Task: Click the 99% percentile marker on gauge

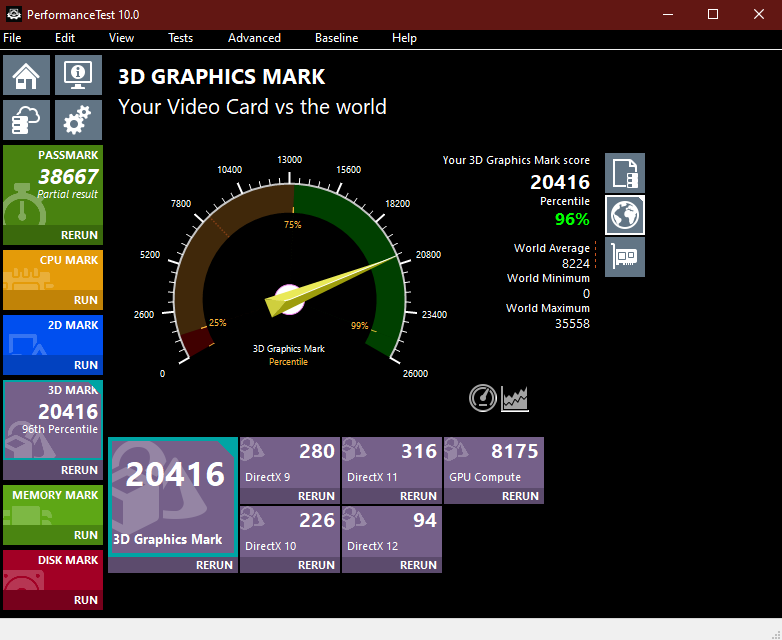Action: [360, 326]
